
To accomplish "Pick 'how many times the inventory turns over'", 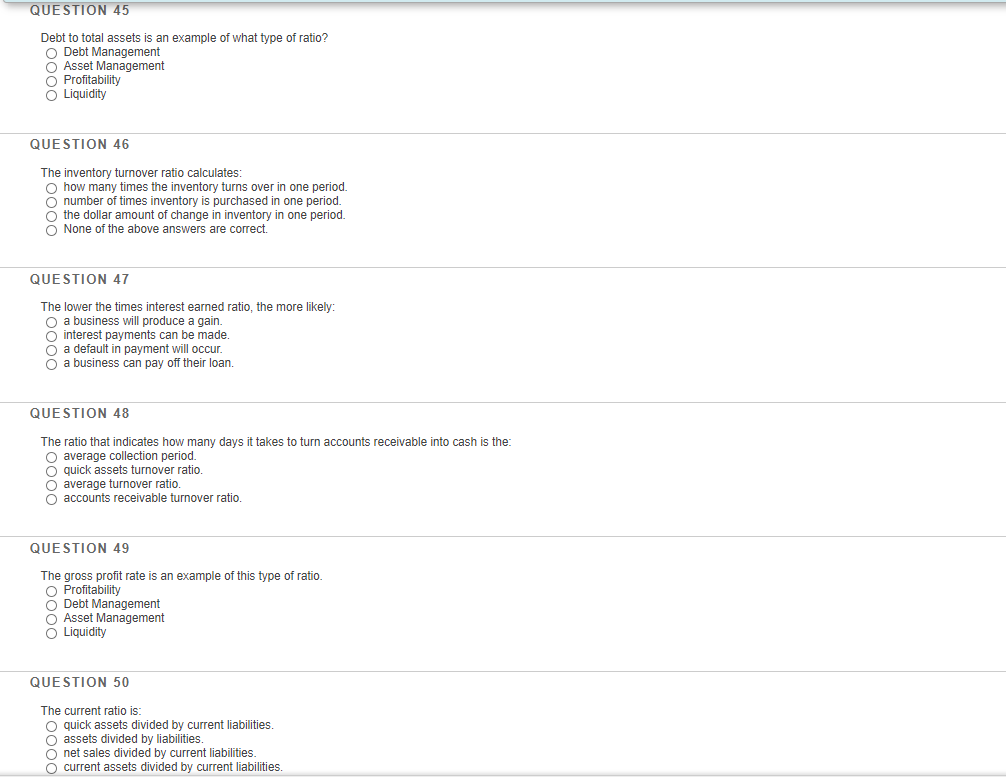I will [x=51, y=189].
